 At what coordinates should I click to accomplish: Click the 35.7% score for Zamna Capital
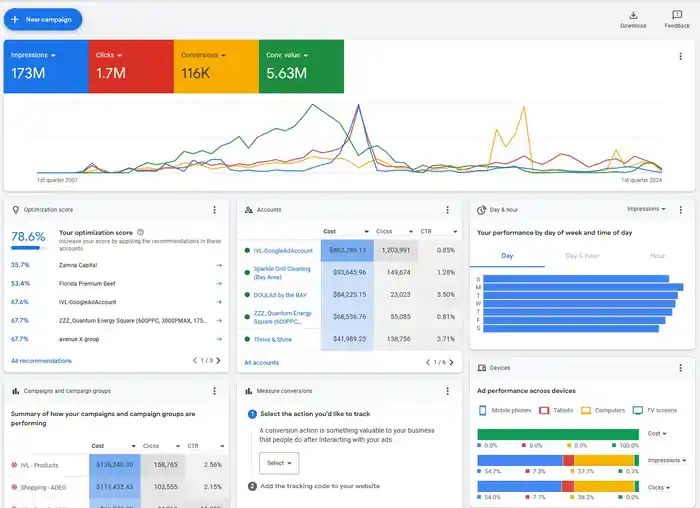tap(20, 265)
